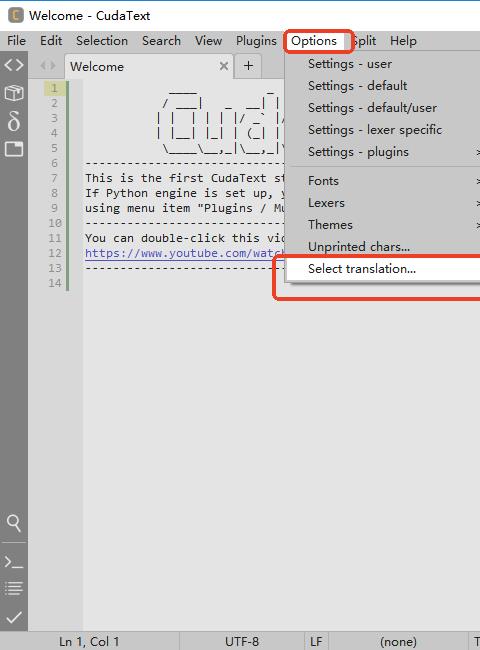Choose Settings - default/user
480x650 pixels.
click(x=383, y=108)
